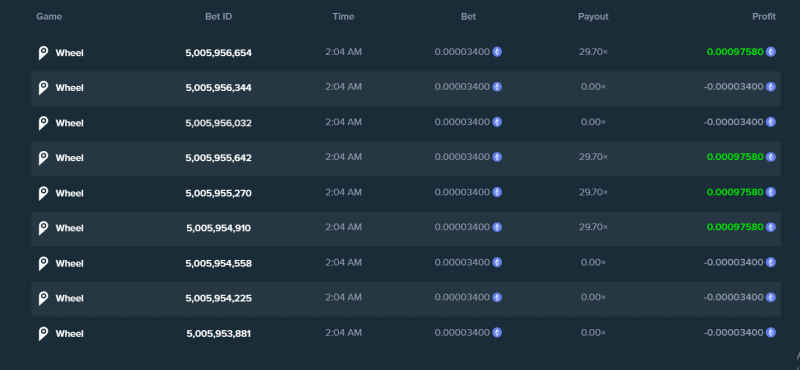Click profit -0.00003400 in row 5,005,953,881
800x370 pixels.
tap(733, 332)
